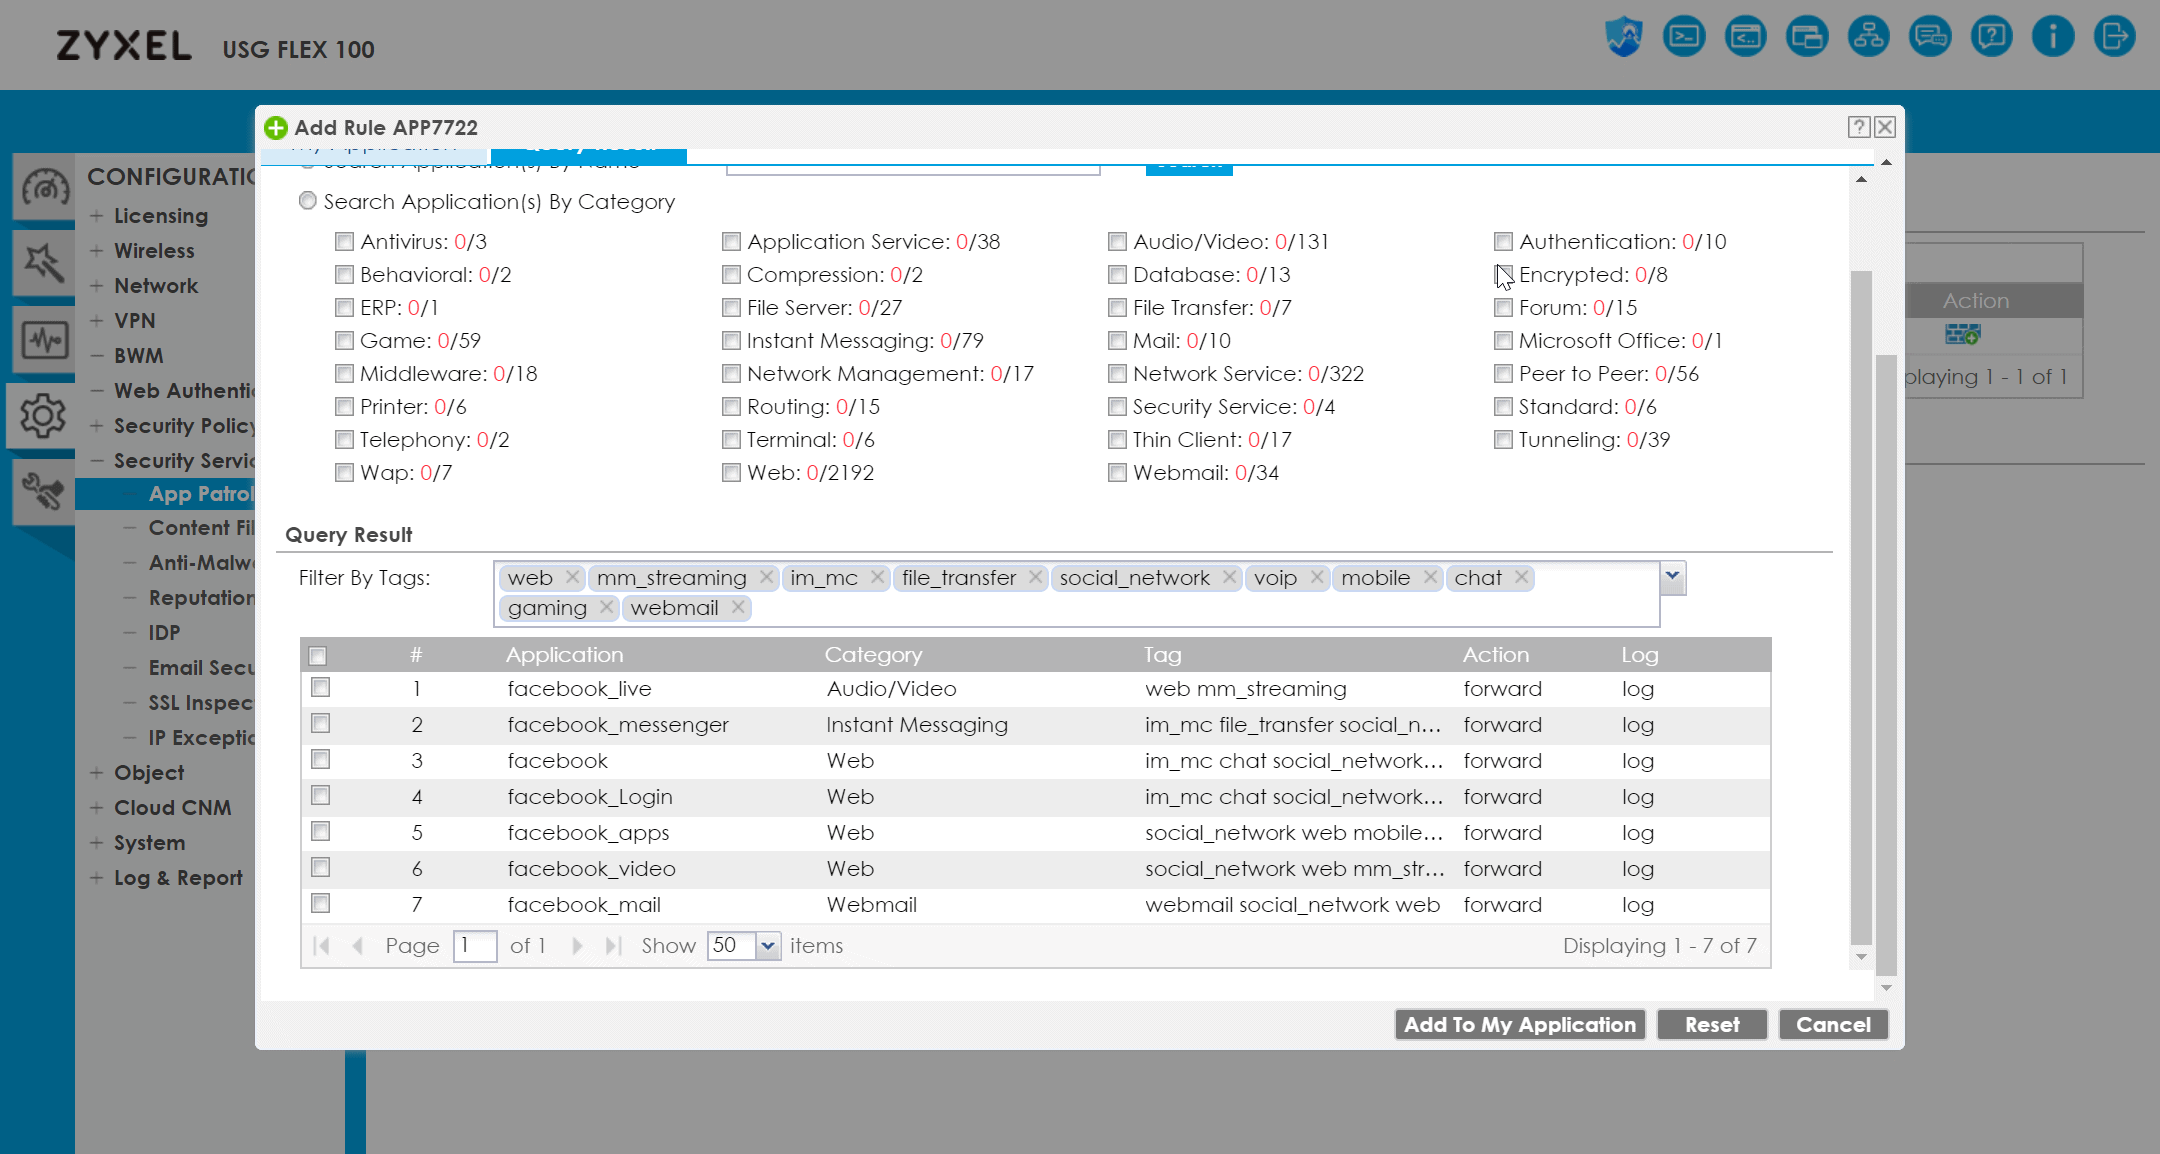Click the SecuReporter shield icon
This screenshot has height=1154, width=2160.
[1624, 38]
